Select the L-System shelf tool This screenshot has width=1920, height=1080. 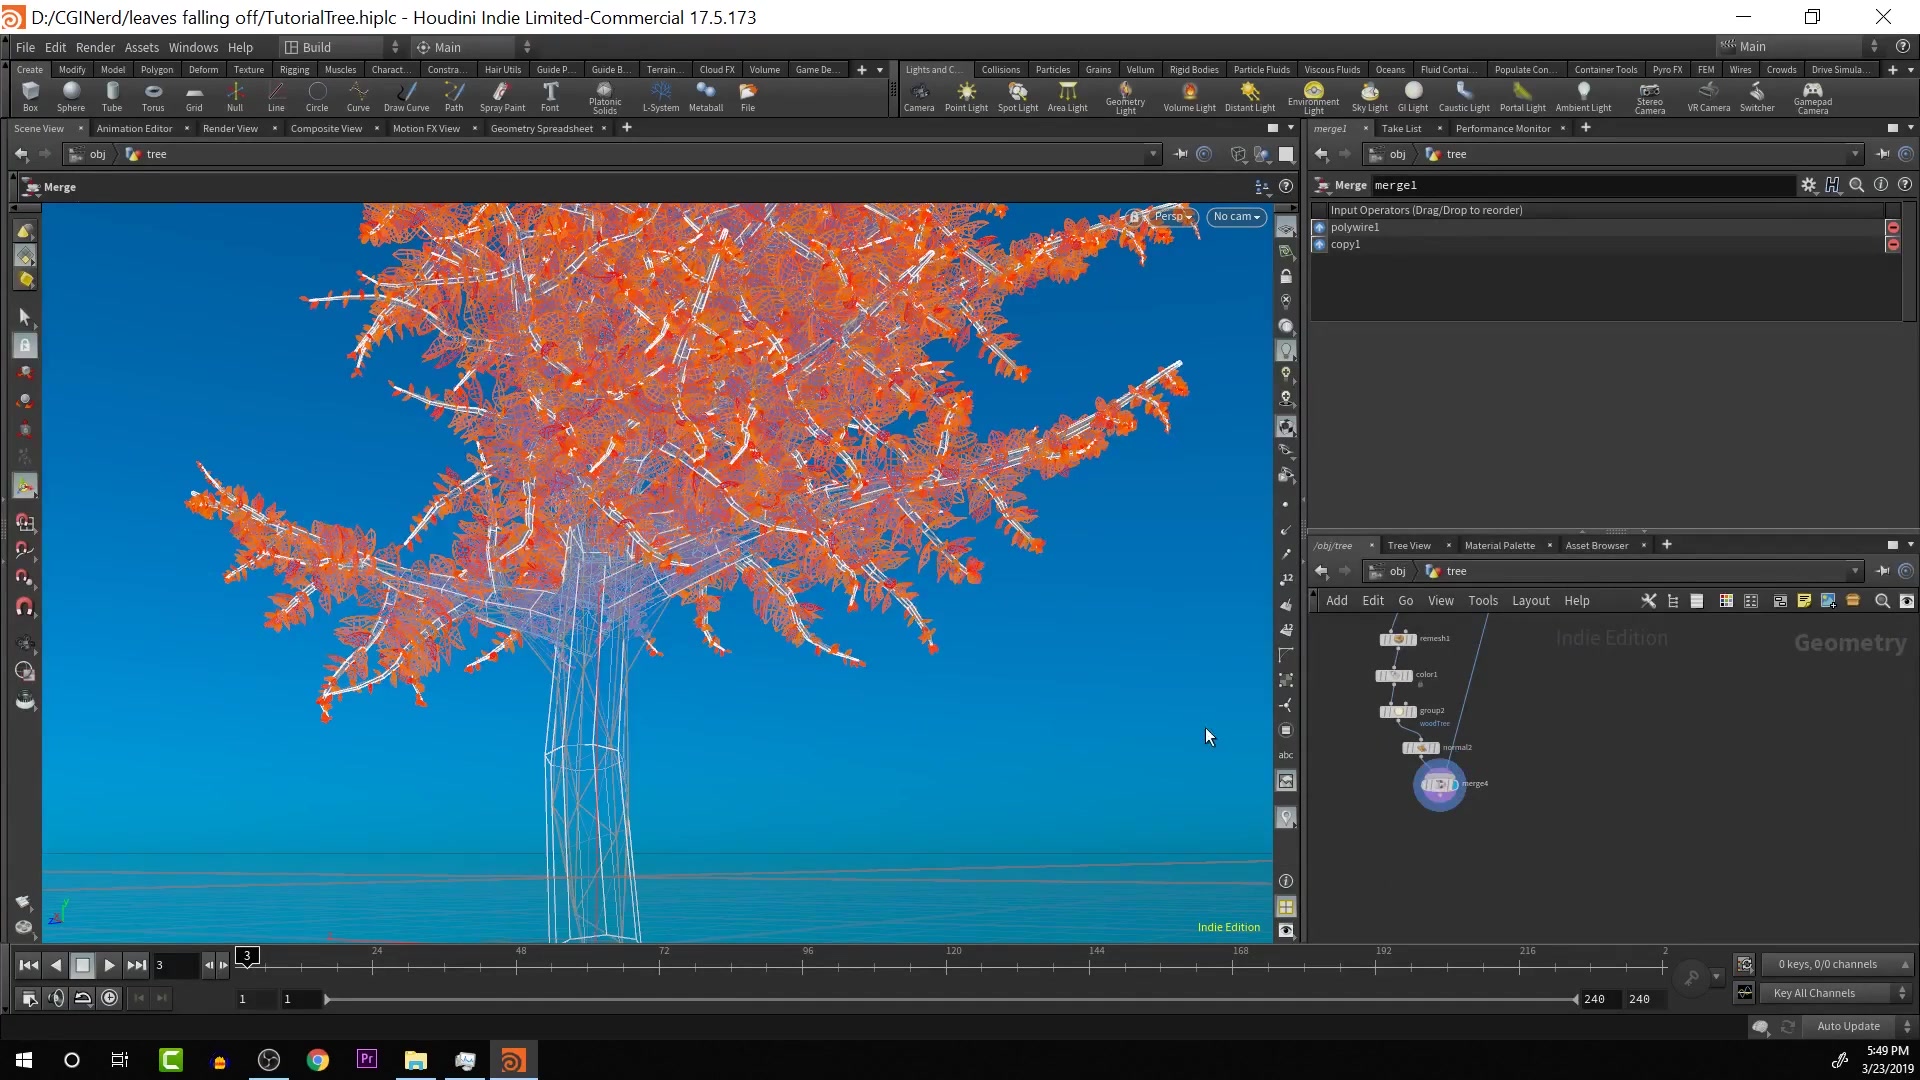click(660, 96)
